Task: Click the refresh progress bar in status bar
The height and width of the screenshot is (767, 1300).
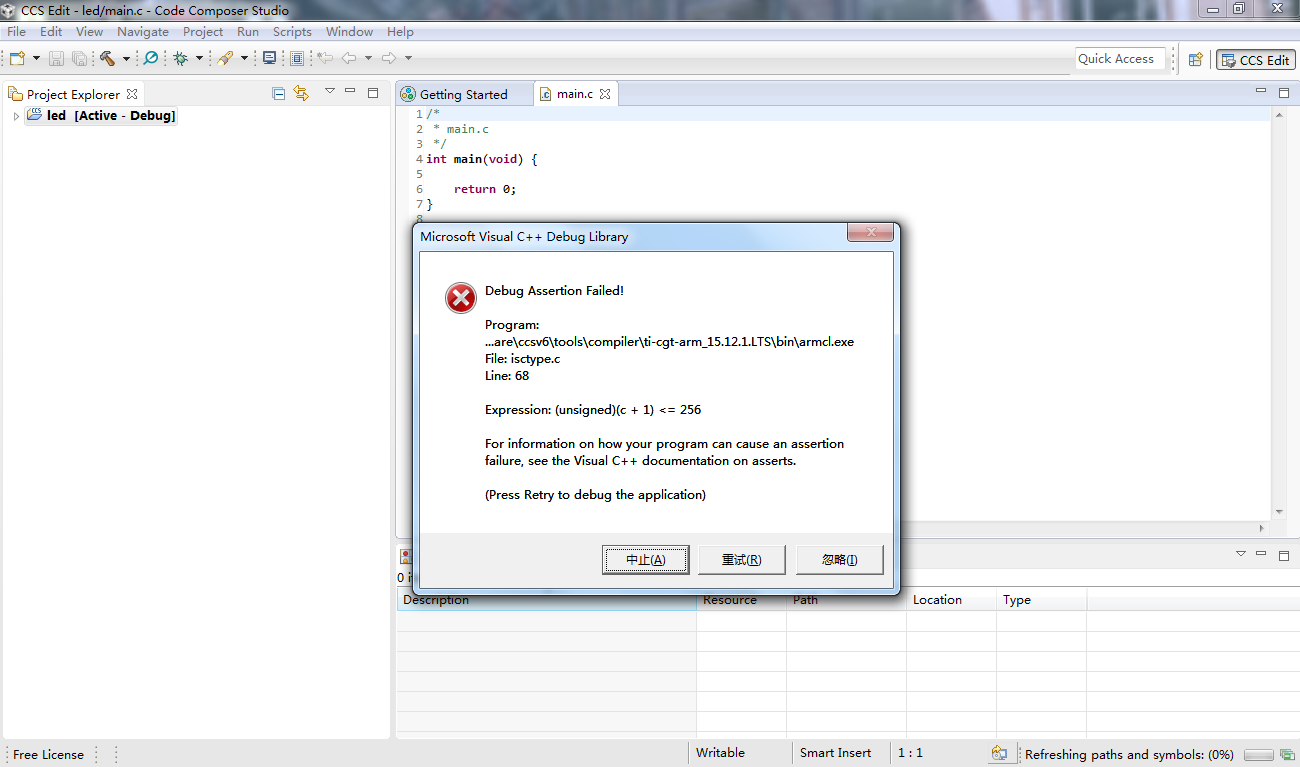Action: coord(1259,755)
